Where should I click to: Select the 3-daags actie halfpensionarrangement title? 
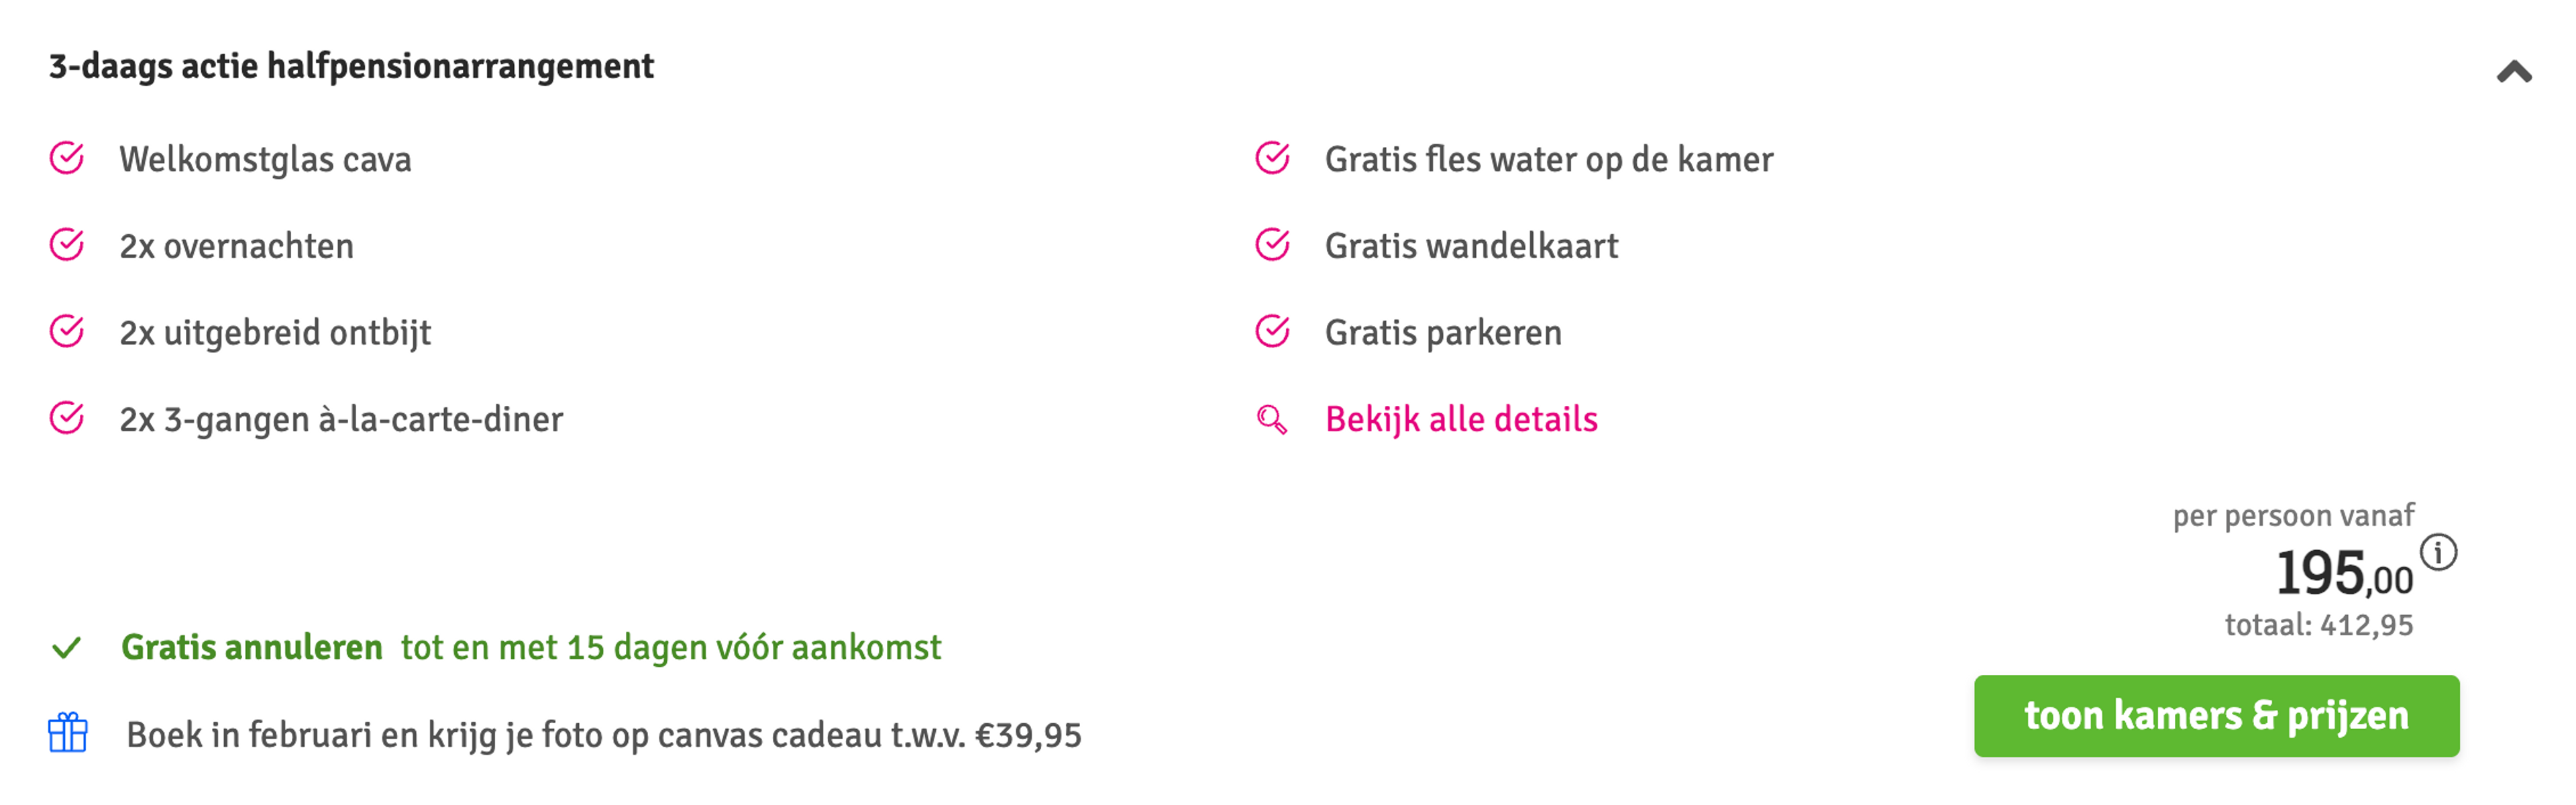(351, 66)
